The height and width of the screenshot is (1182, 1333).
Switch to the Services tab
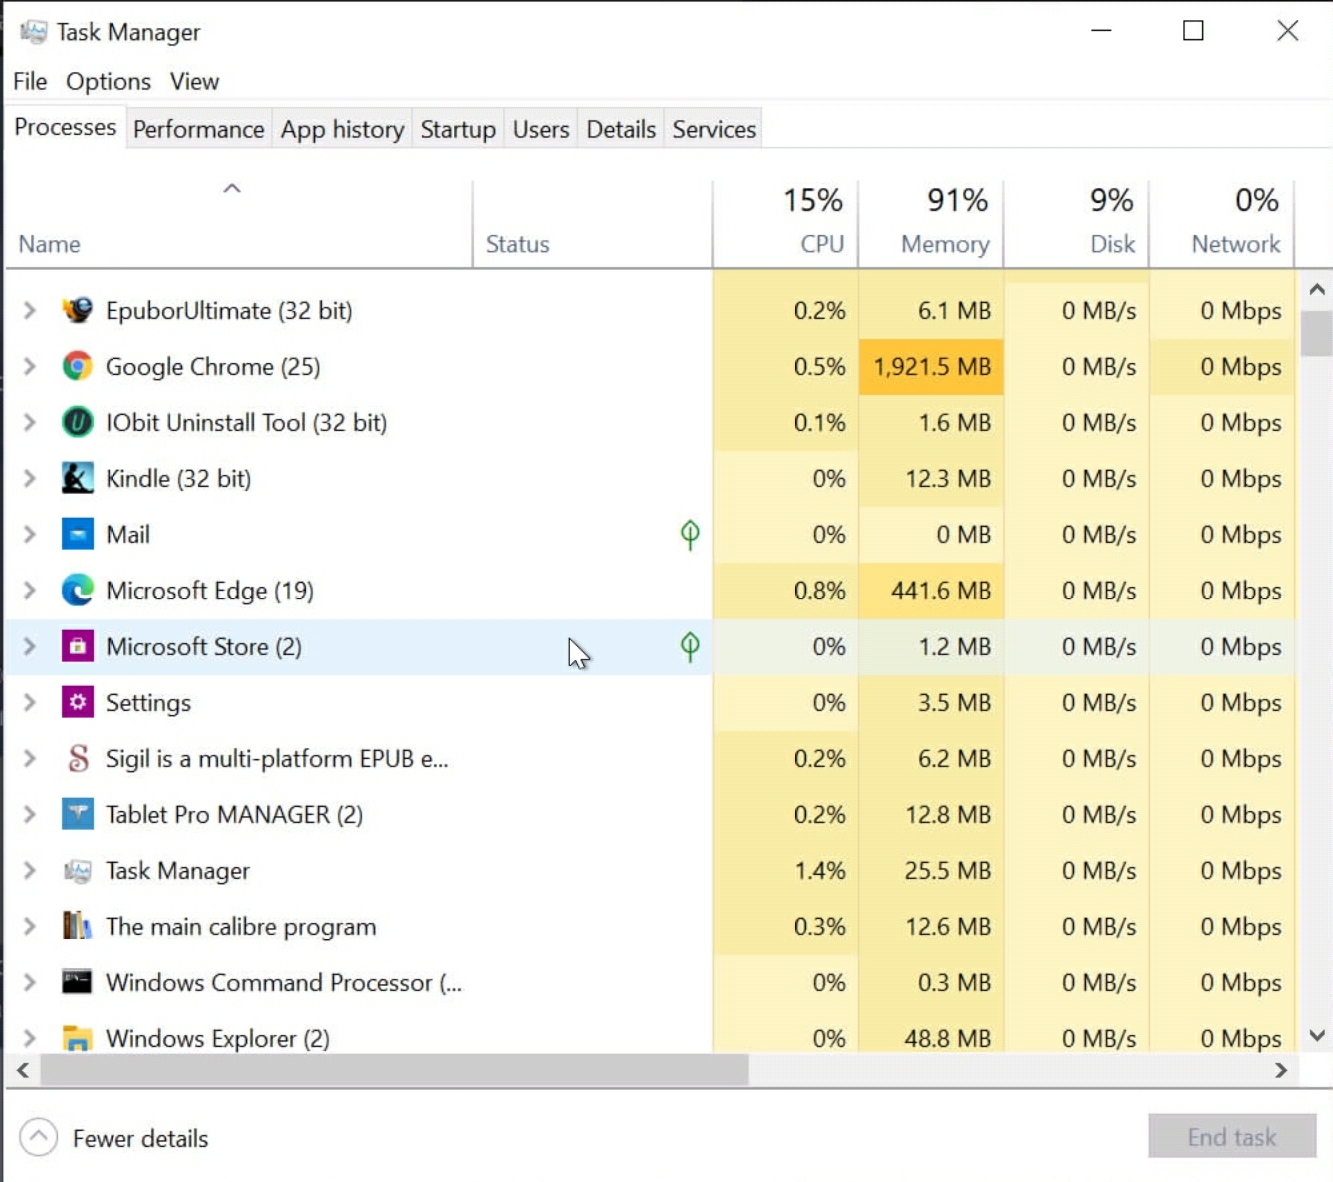[714, 129]
